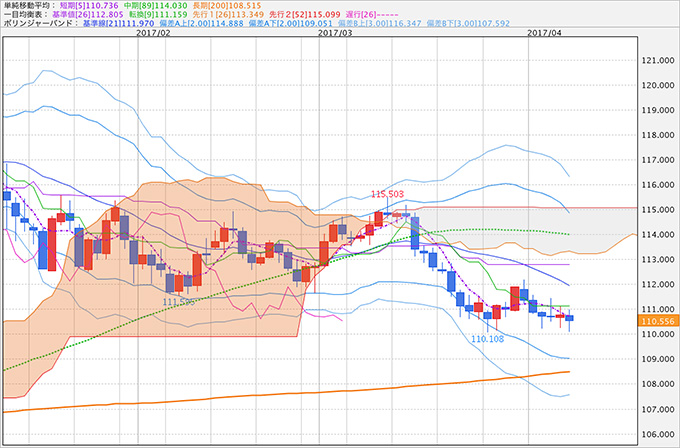
Task: Select the 先行1[26] legend entry
Action: pos(231,19)
